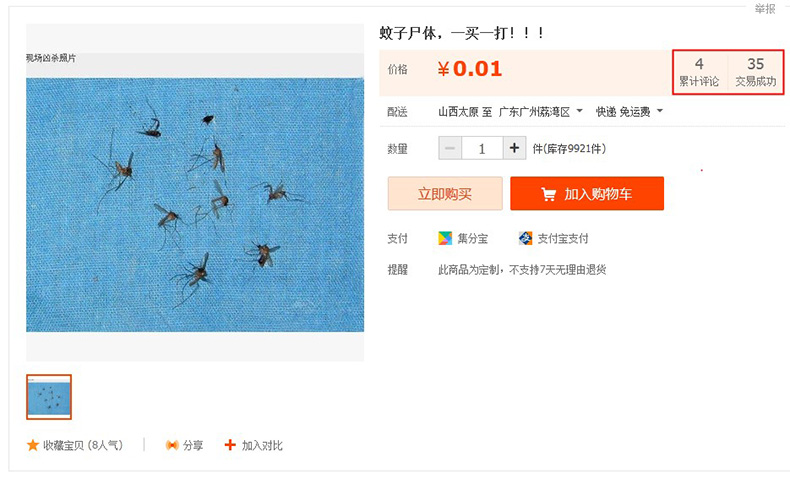Click into the quantity input field
The width and height of the screenshot is (790, 479).
[482, 148]
